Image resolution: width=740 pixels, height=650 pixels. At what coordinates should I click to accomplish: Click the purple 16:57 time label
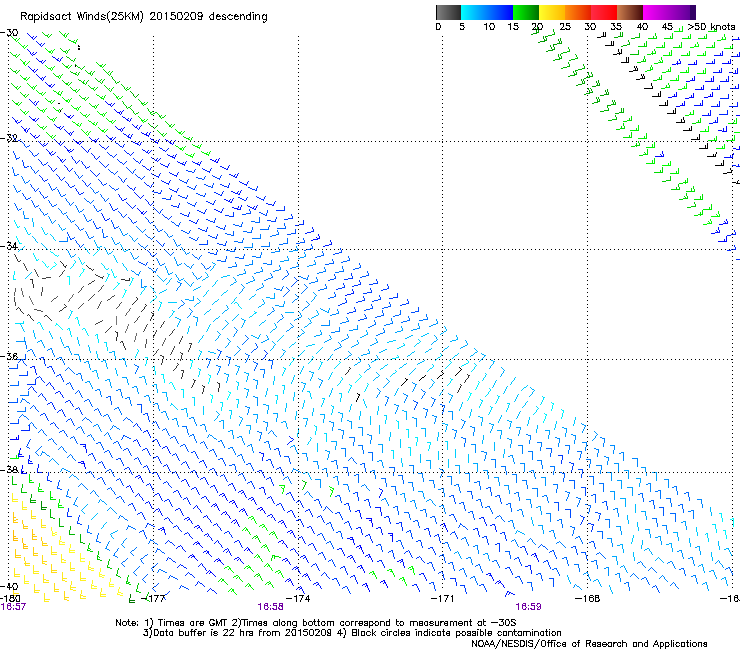click(x=13, y=607)
